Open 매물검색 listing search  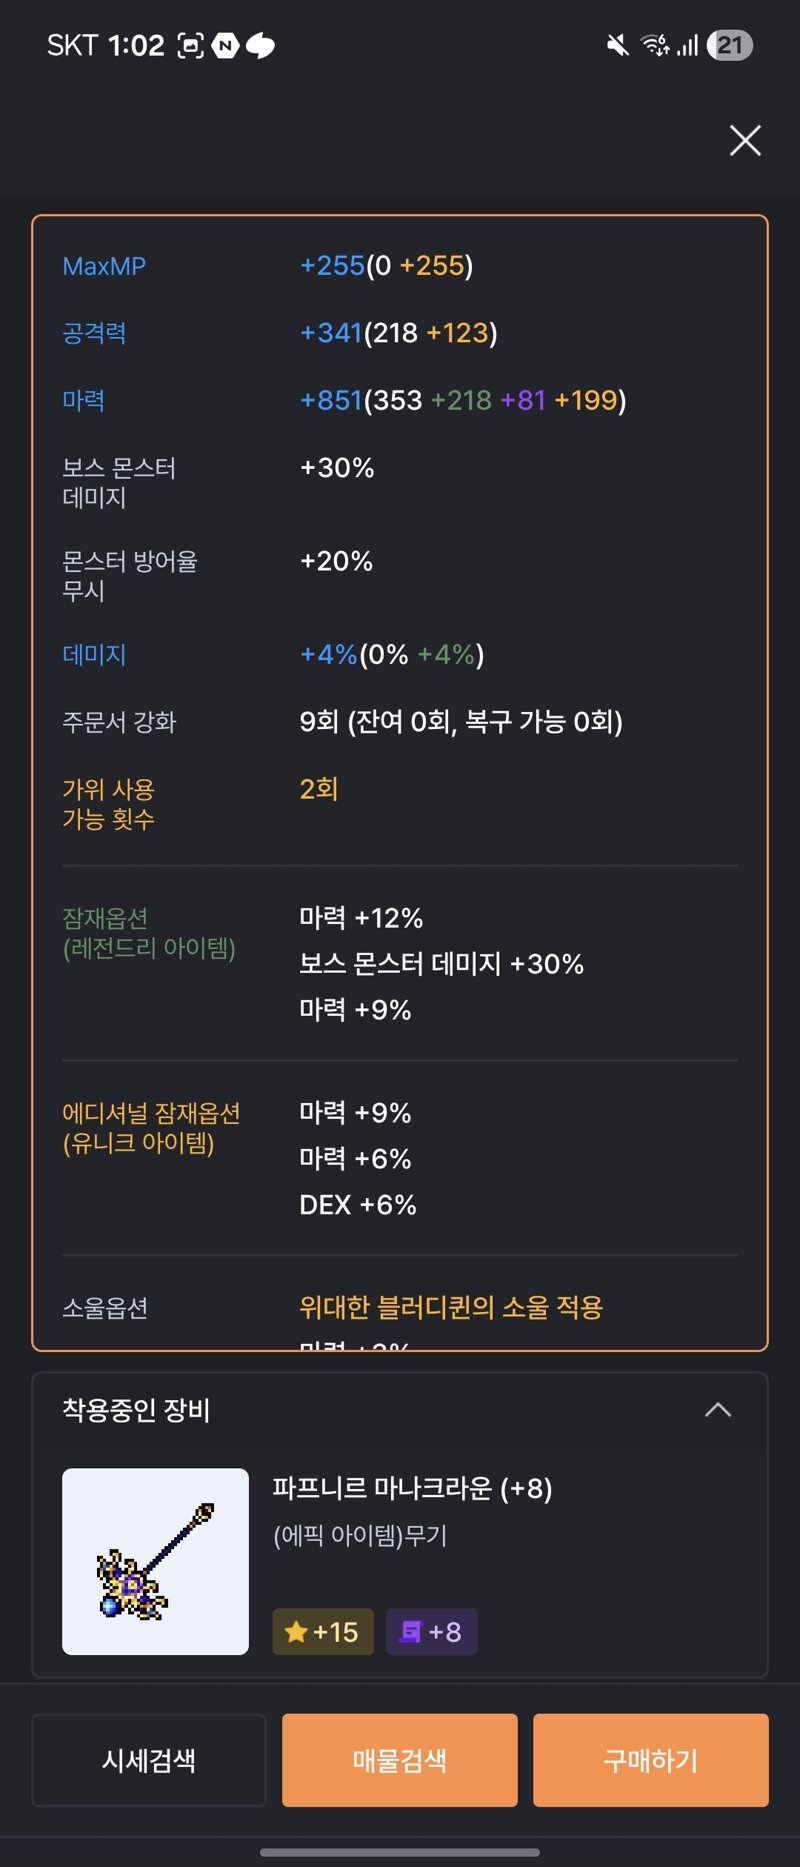click(400, 1760)
